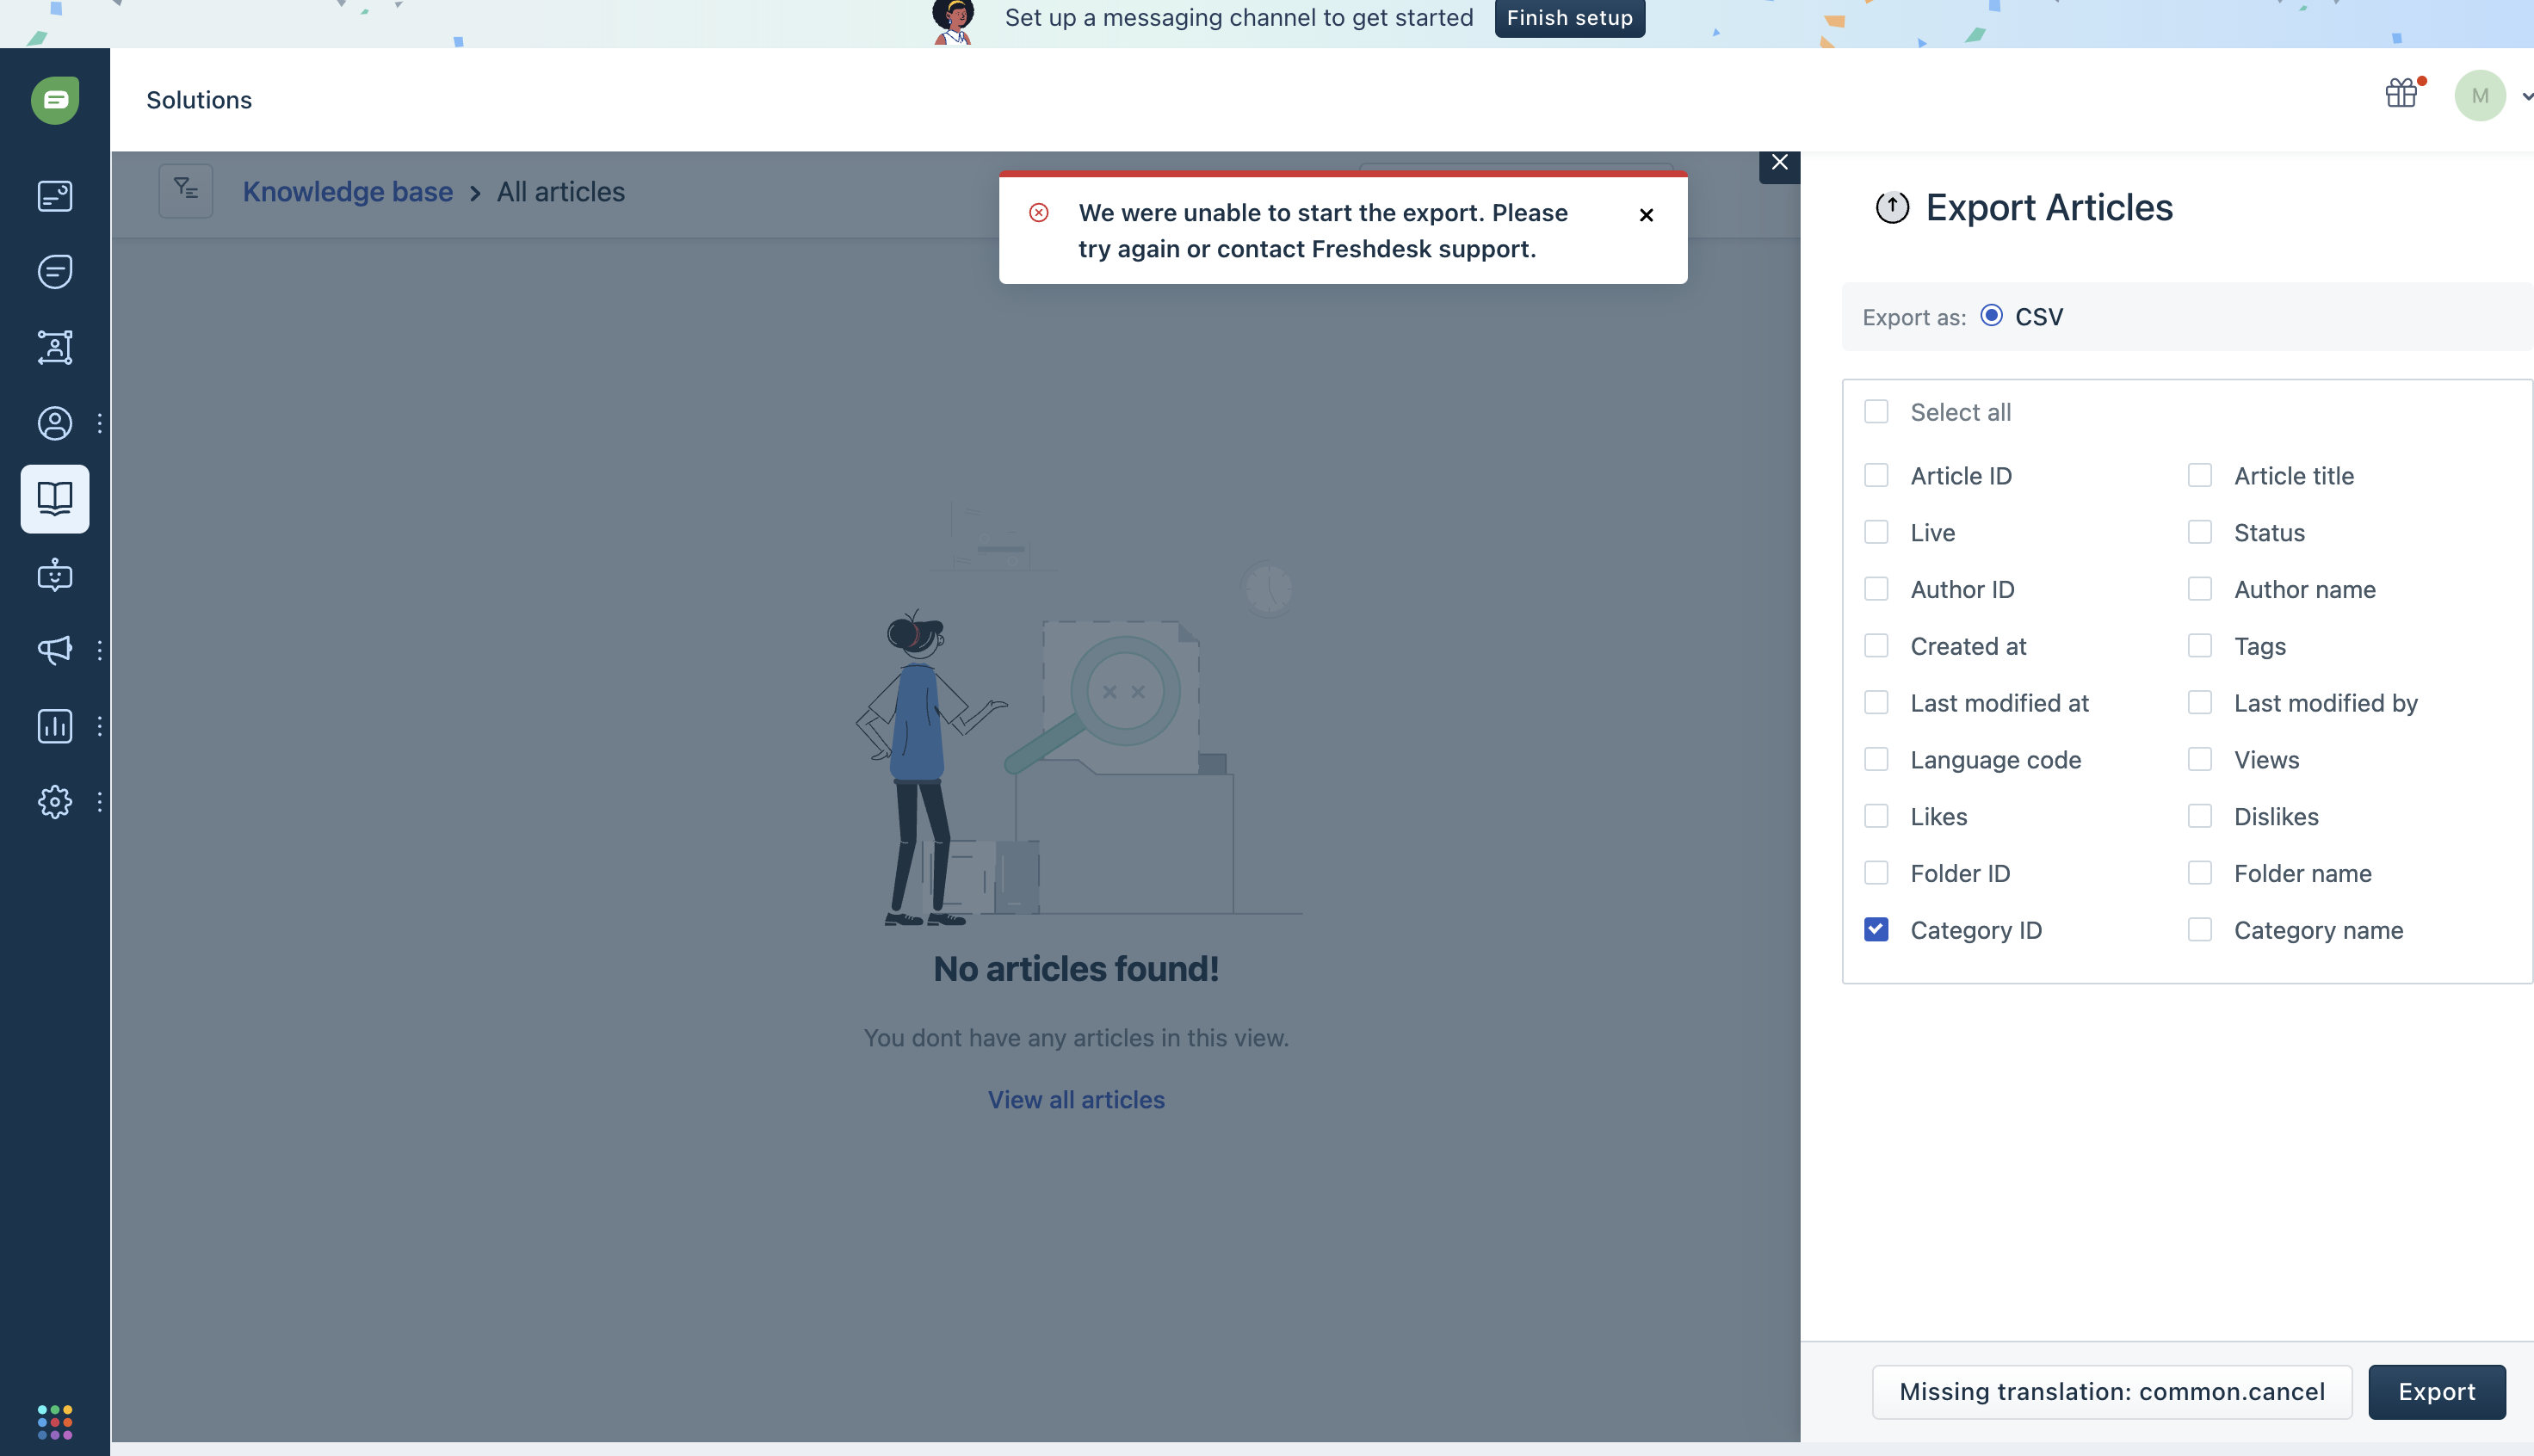The image size is (2534, 1456).
Task: Open the Analytics chart icon
Action: tap(55, 726)
